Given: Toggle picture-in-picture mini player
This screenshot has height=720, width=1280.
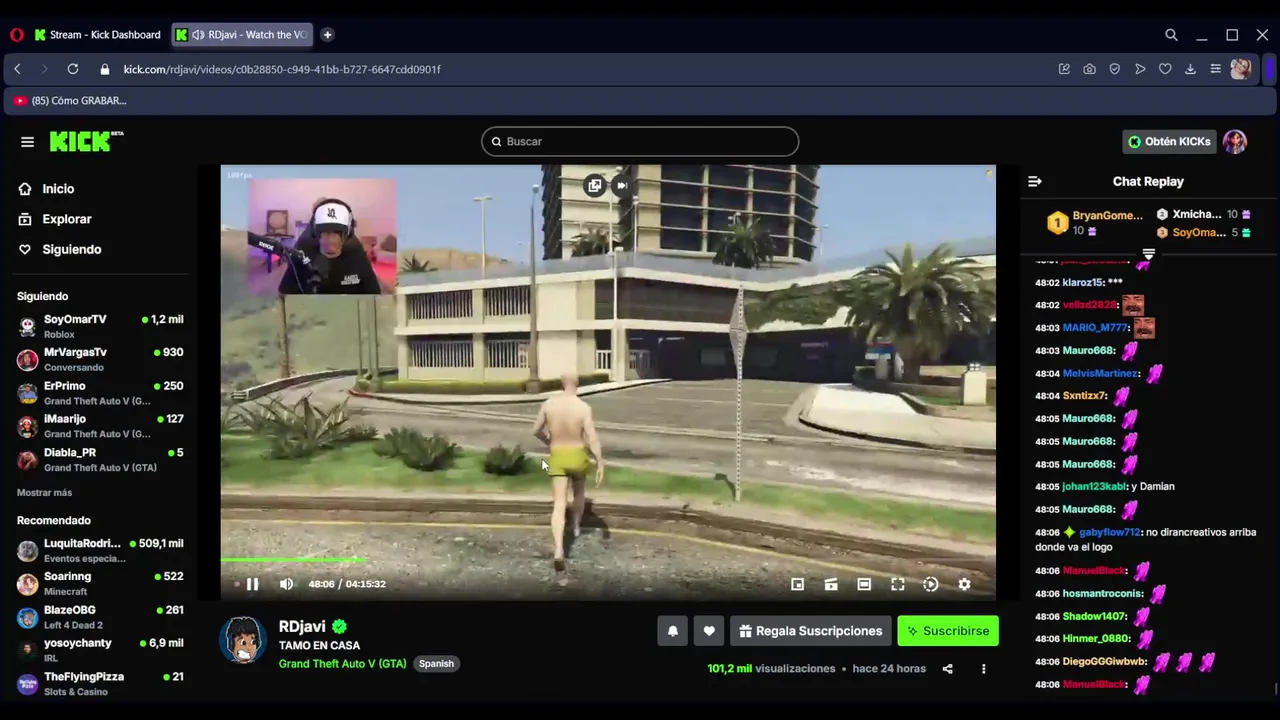Looking at the screenshot, I should [797, 584].
